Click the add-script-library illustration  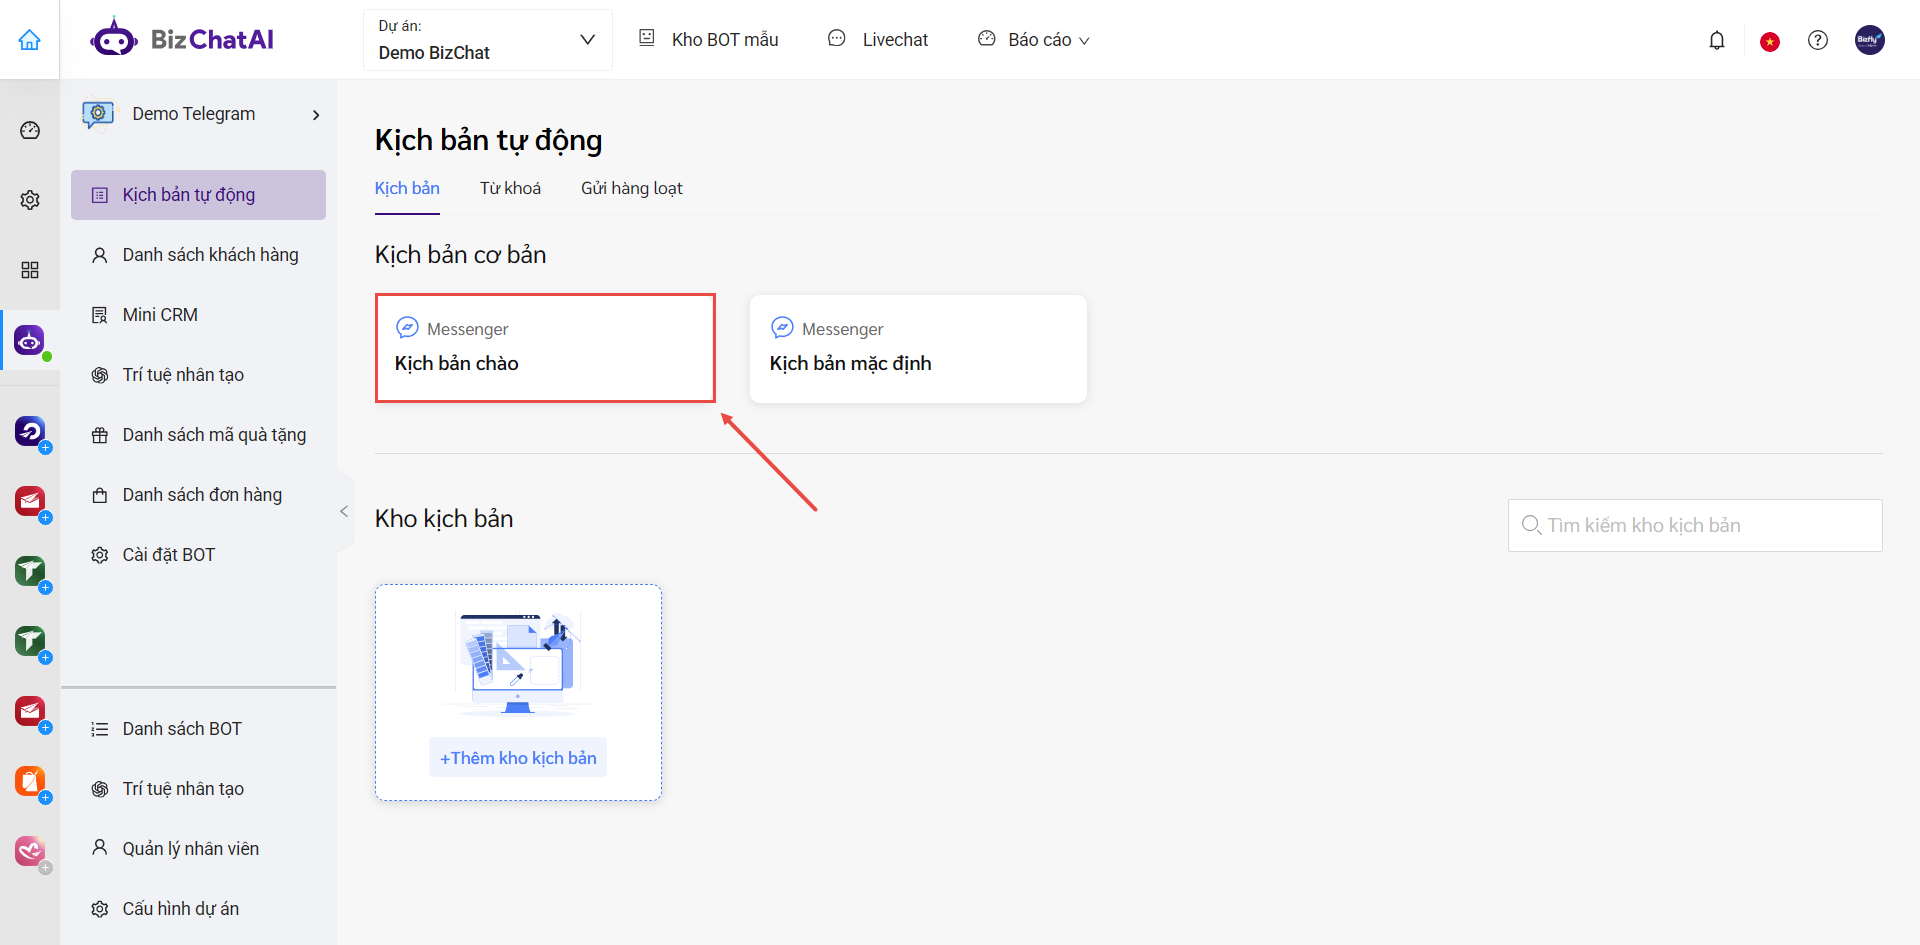tap(518, 662)
